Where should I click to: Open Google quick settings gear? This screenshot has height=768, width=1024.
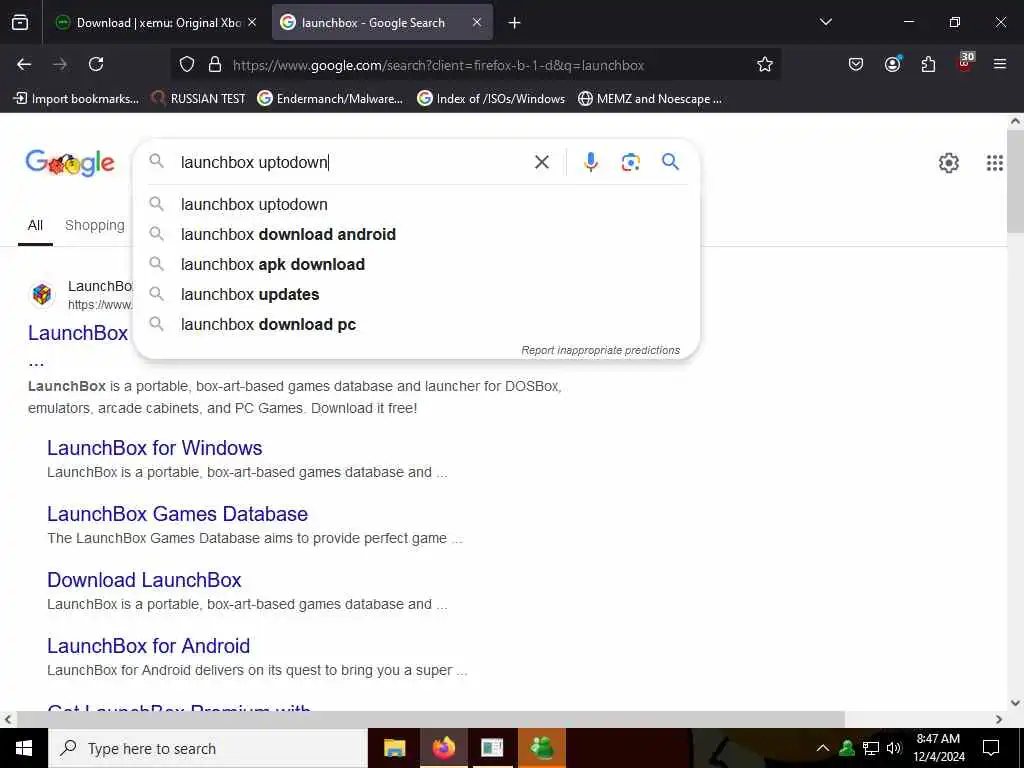click(x=948, y=163)
